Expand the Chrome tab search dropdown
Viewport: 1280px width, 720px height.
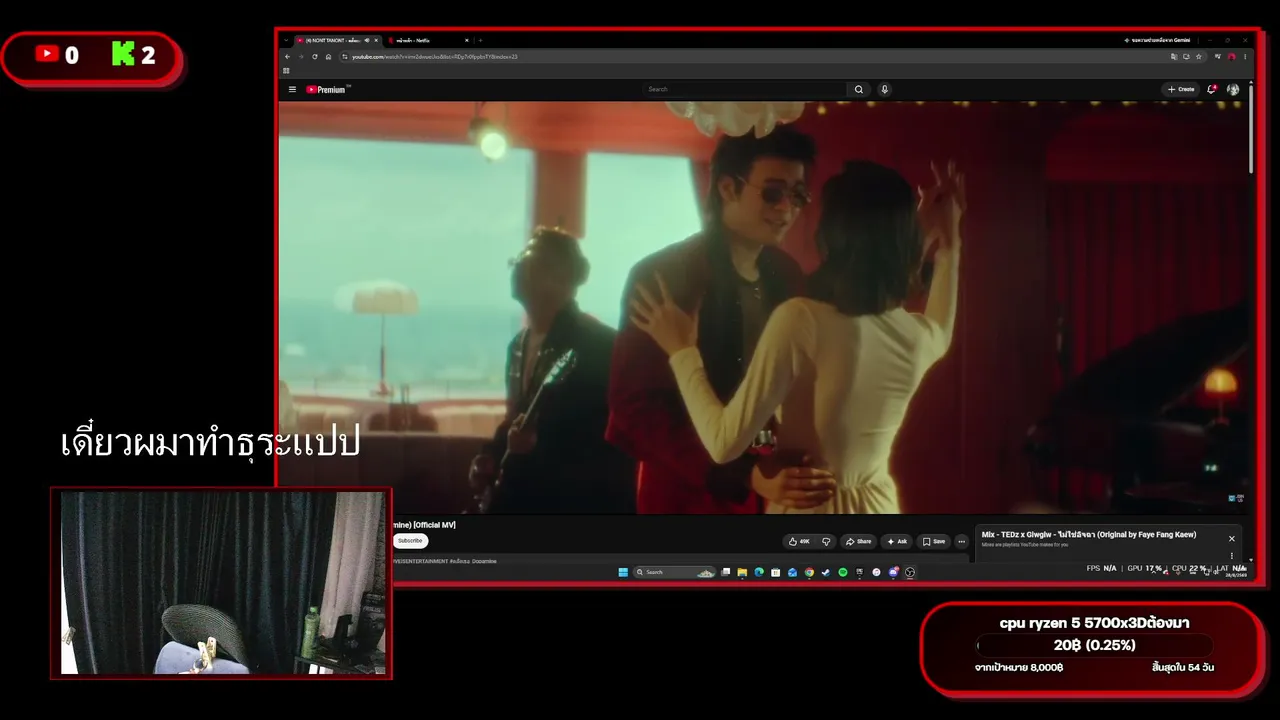point(286,40)
